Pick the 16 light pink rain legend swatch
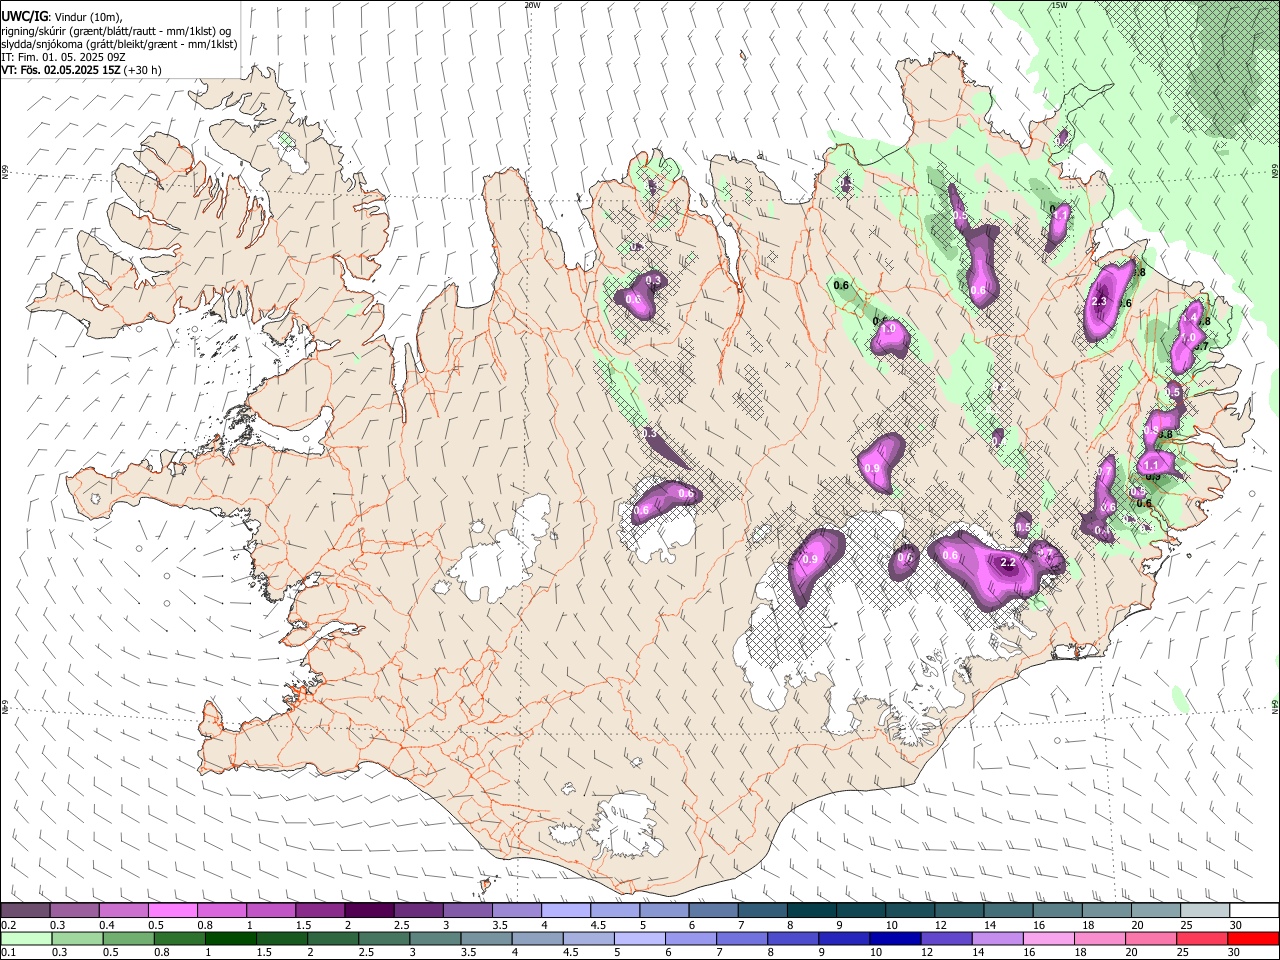 click(1049, 938)
